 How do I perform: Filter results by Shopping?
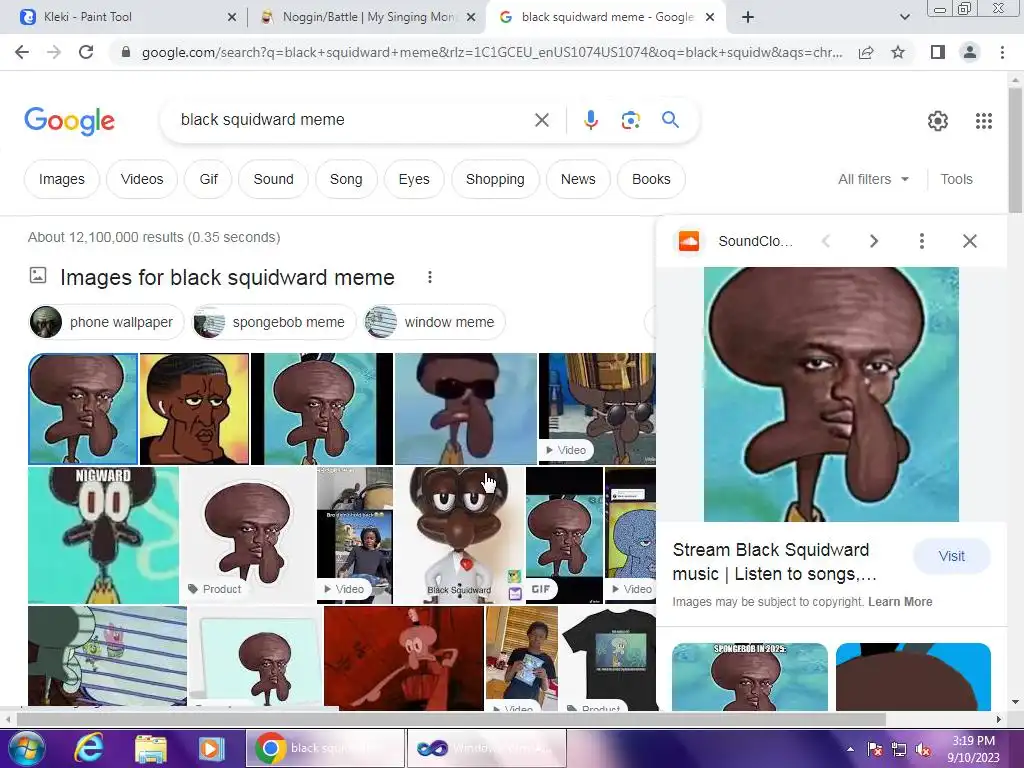495,179
